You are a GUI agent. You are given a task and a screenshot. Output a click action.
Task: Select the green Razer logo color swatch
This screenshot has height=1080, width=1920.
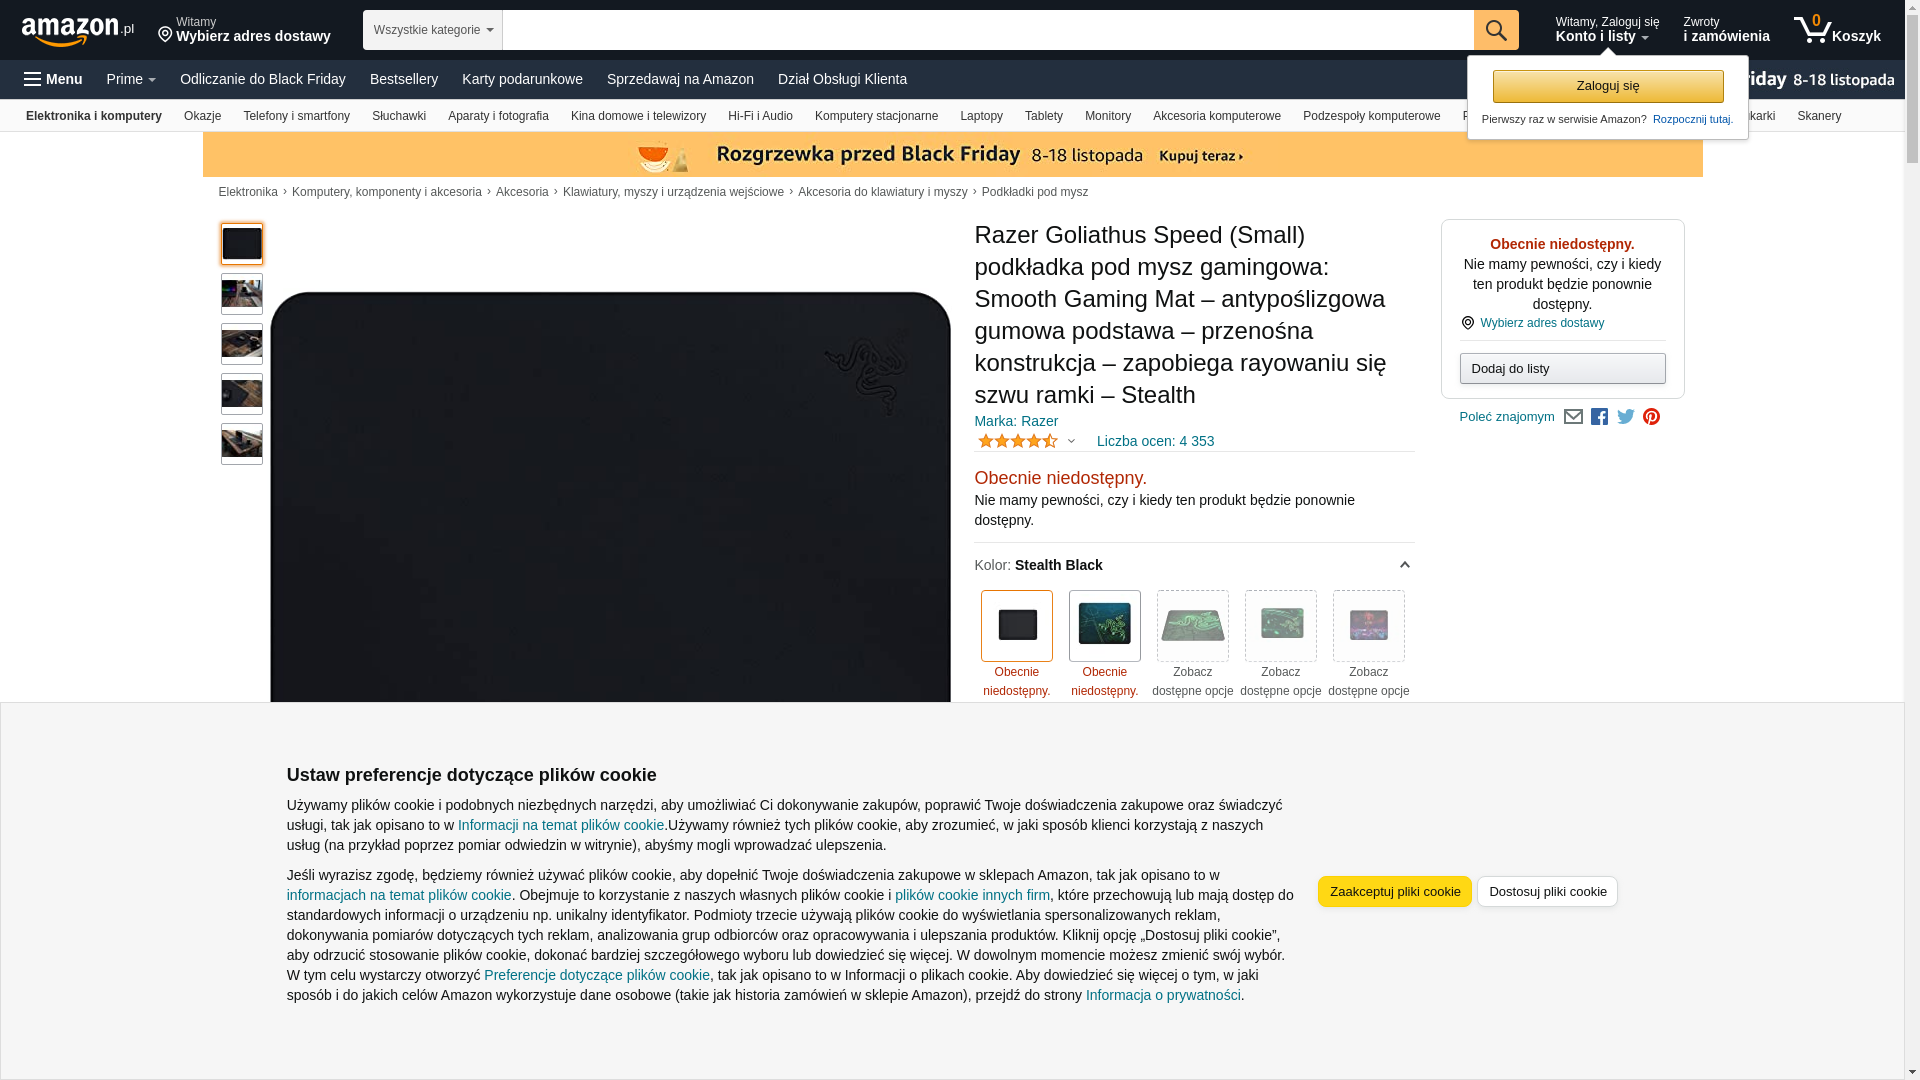(1105, 626)
